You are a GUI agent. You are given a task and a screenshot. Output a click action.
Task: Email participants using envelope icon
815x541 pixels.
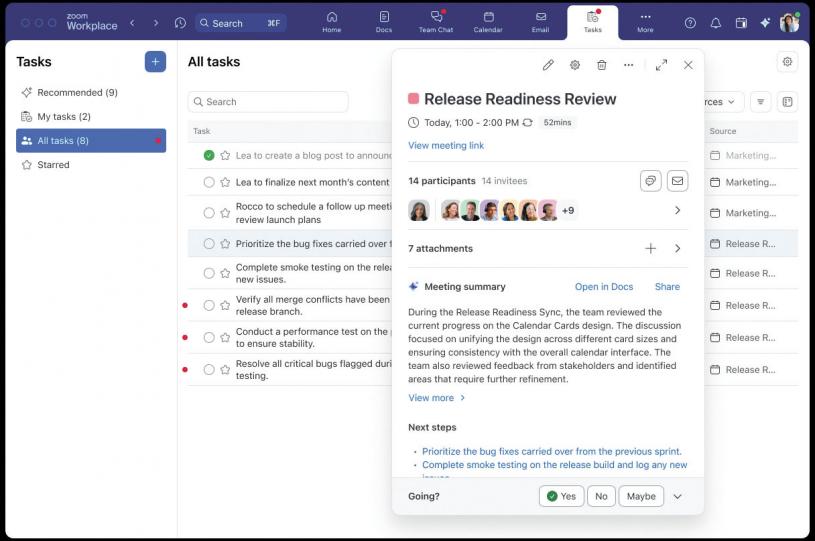click(x=678, y=181)
